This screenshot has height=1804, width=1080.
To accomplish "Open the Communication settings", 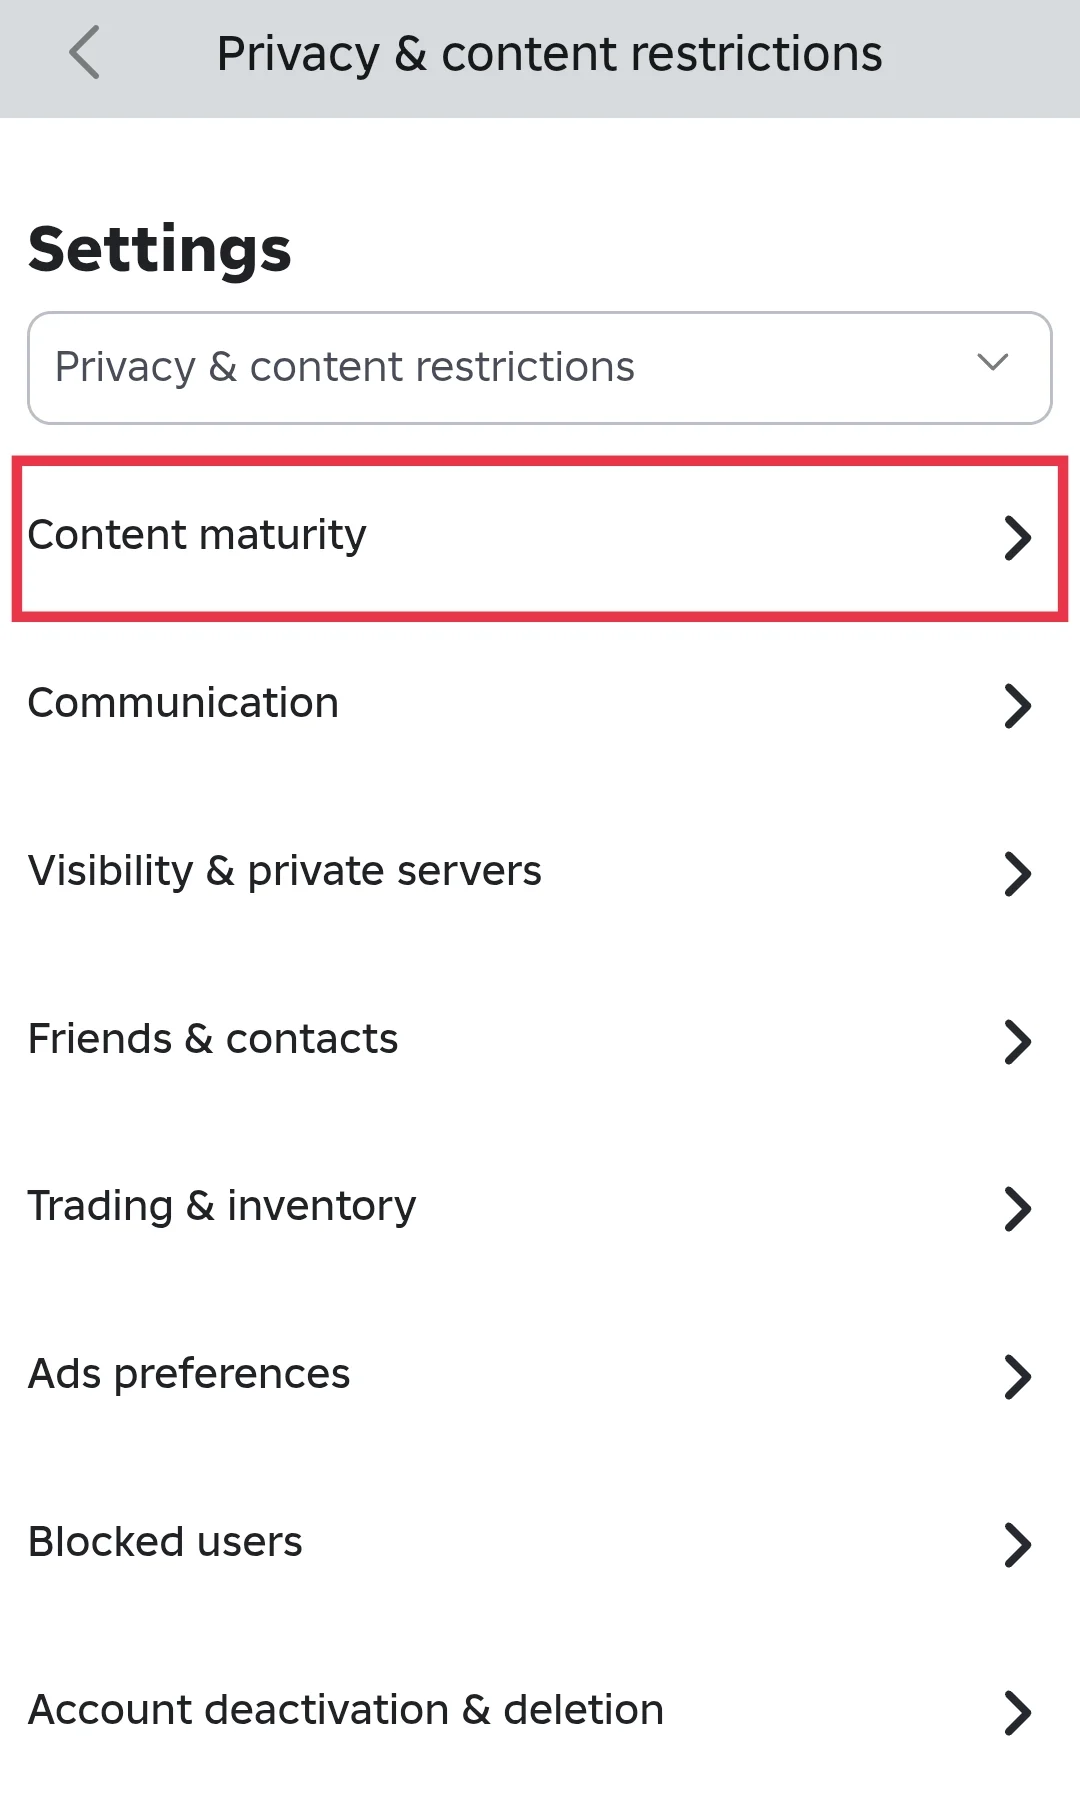I will (x=183, y=704).
